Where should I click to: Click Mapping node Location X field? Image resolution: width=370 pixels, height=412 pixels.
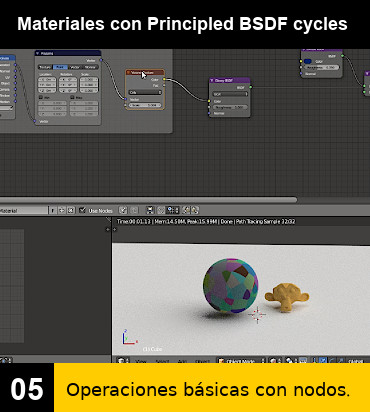point(47,80)
